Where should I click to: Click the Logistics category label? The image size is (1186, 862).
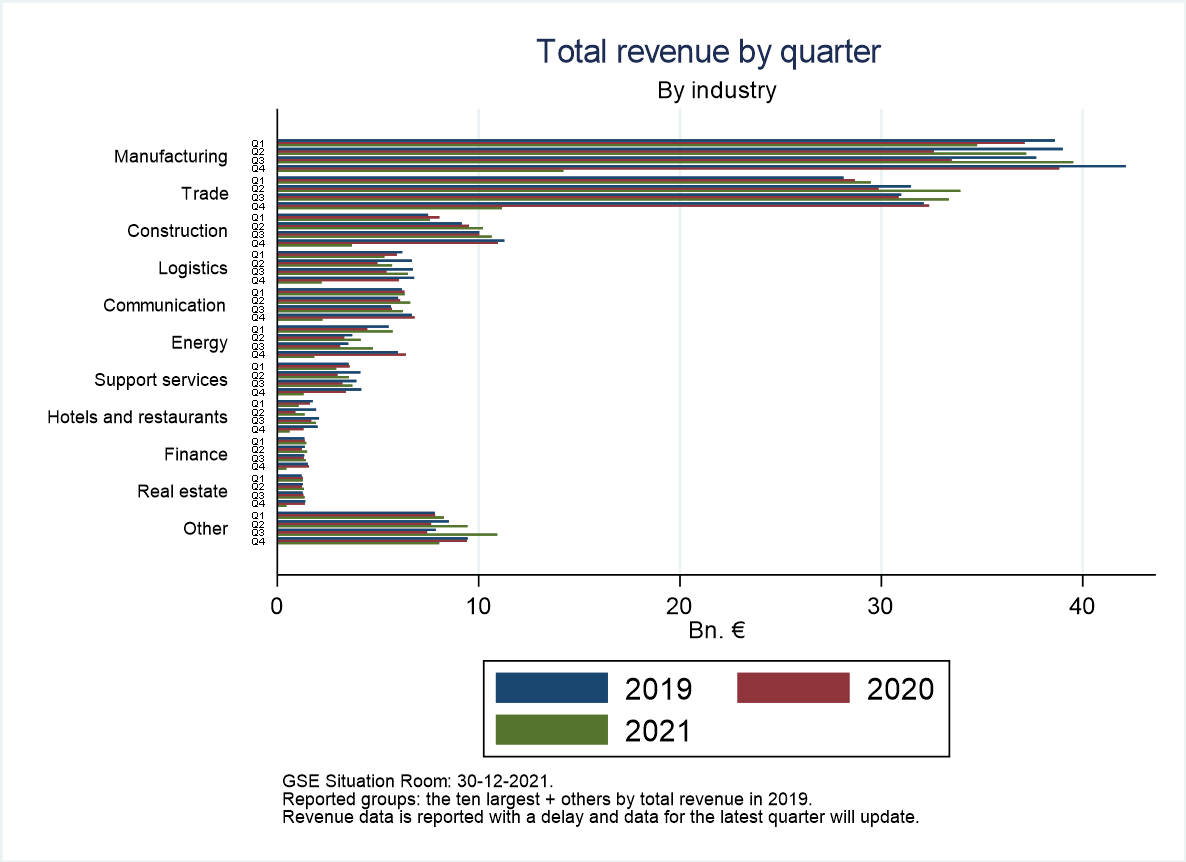coord(193,268)
